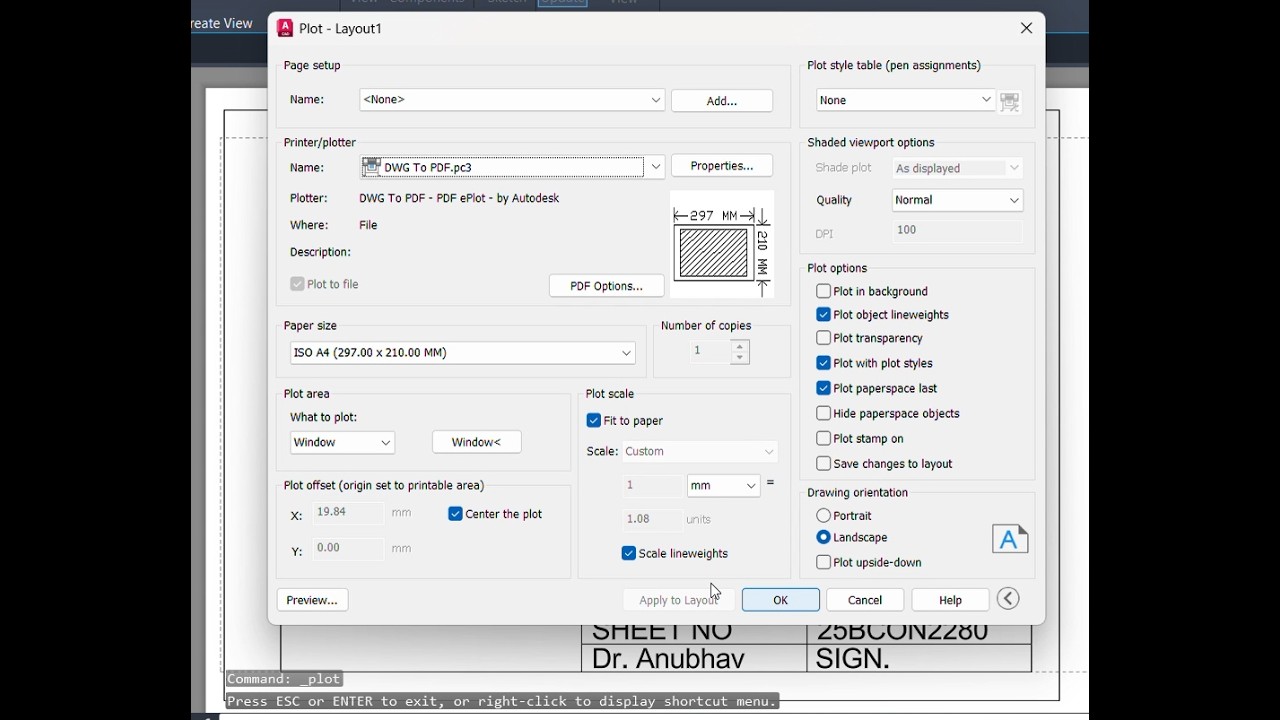Image resolution: width=1280 pixels, height=720 pixels.
Task: Click the Cancel button
Action: 865,600
